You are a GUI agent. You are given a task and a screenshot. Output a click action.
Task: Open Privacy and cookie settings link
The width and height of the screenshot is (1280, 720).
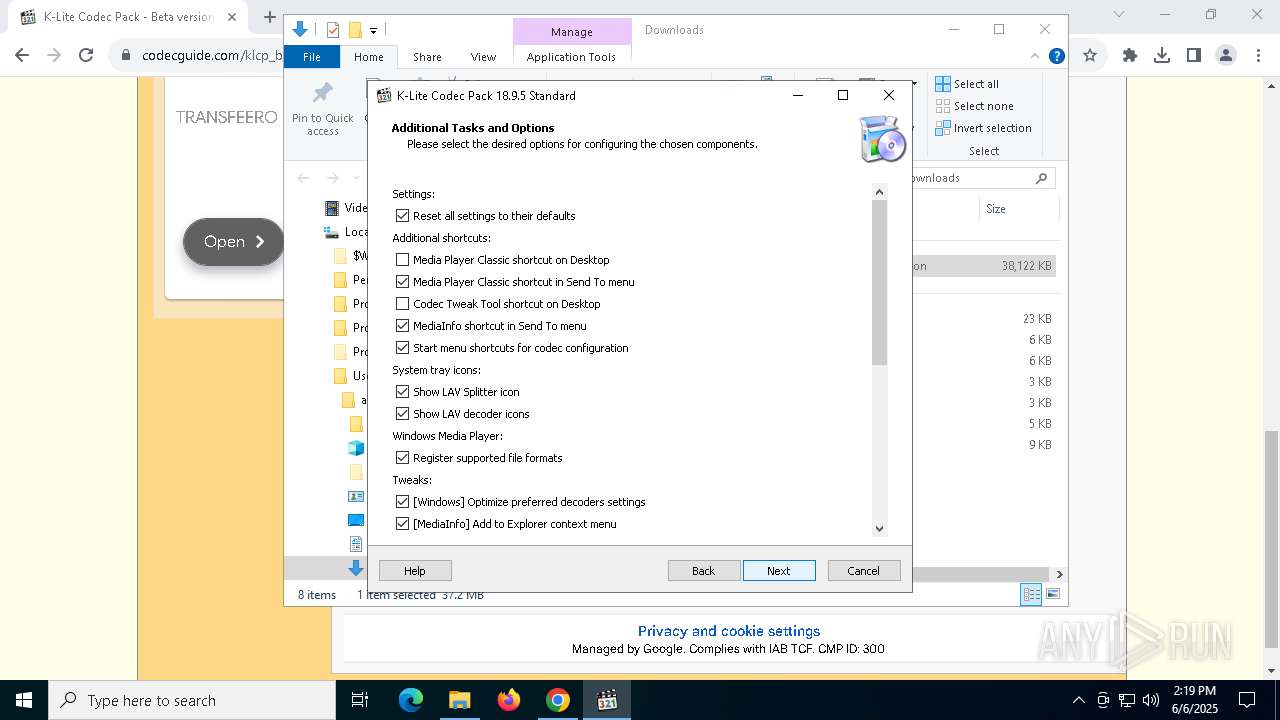(729, 631)
